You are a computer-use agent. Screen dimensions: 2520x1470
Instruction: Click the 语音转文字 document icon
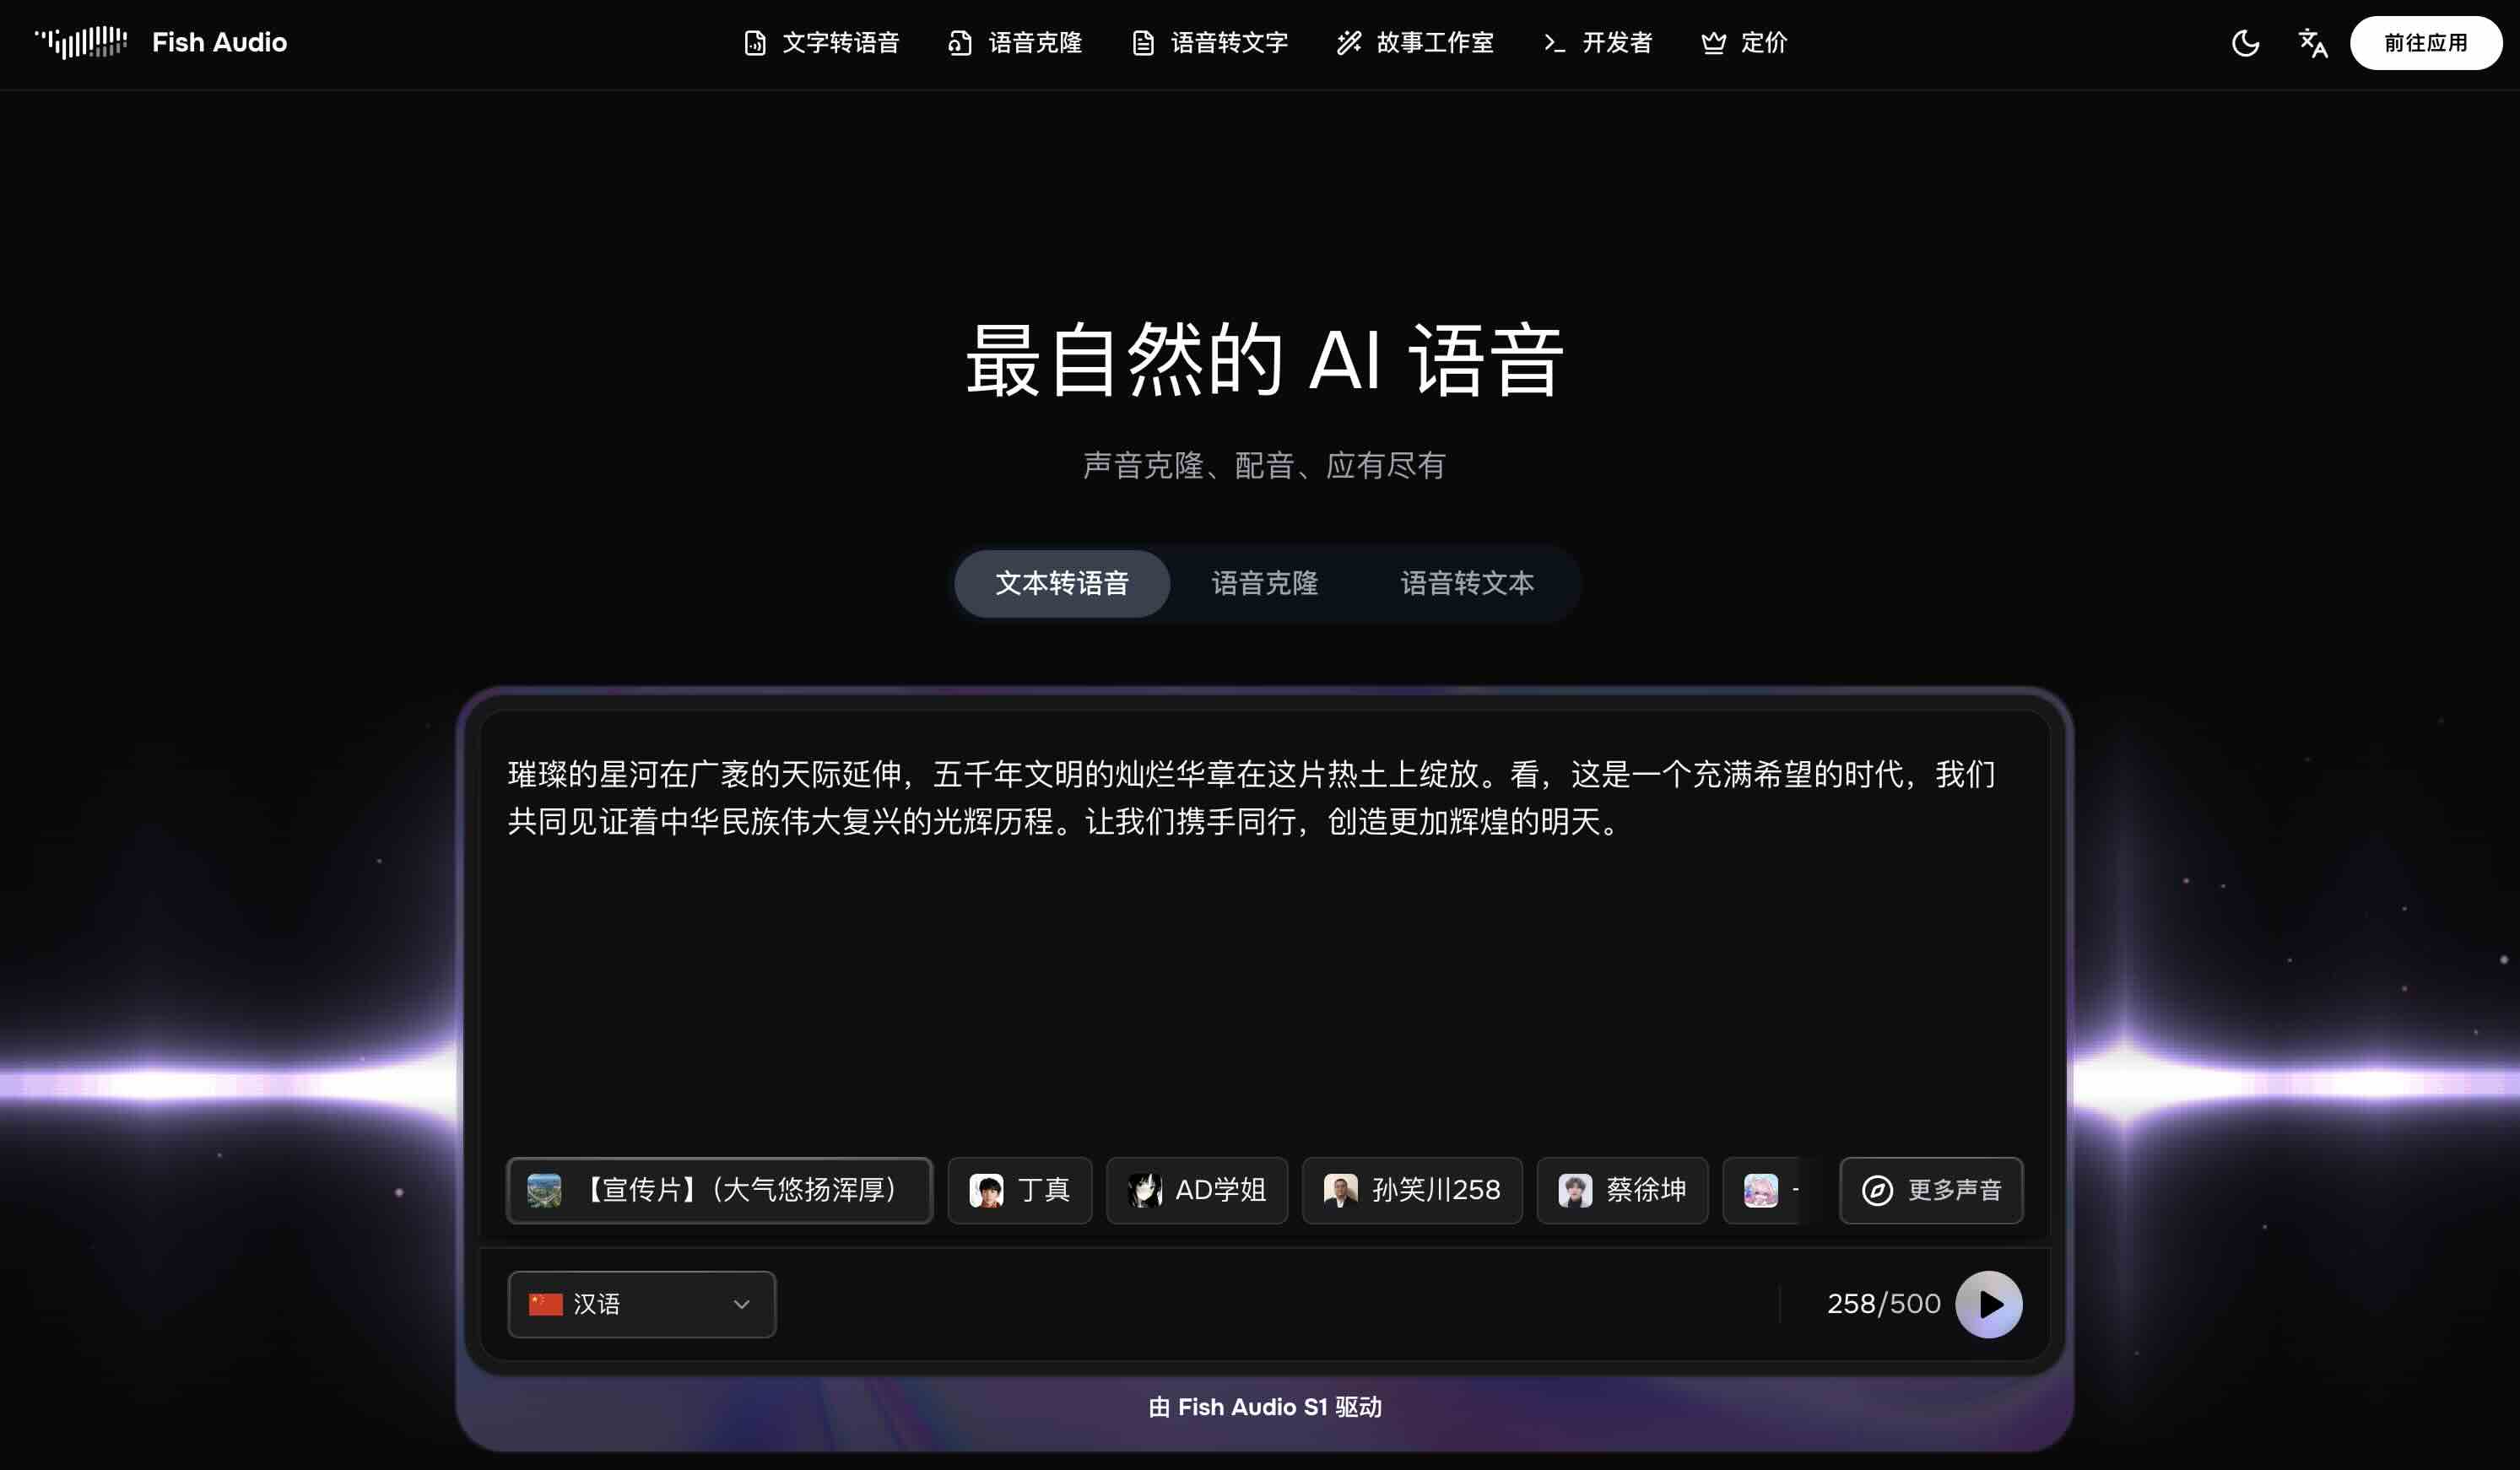[1143, 43]
